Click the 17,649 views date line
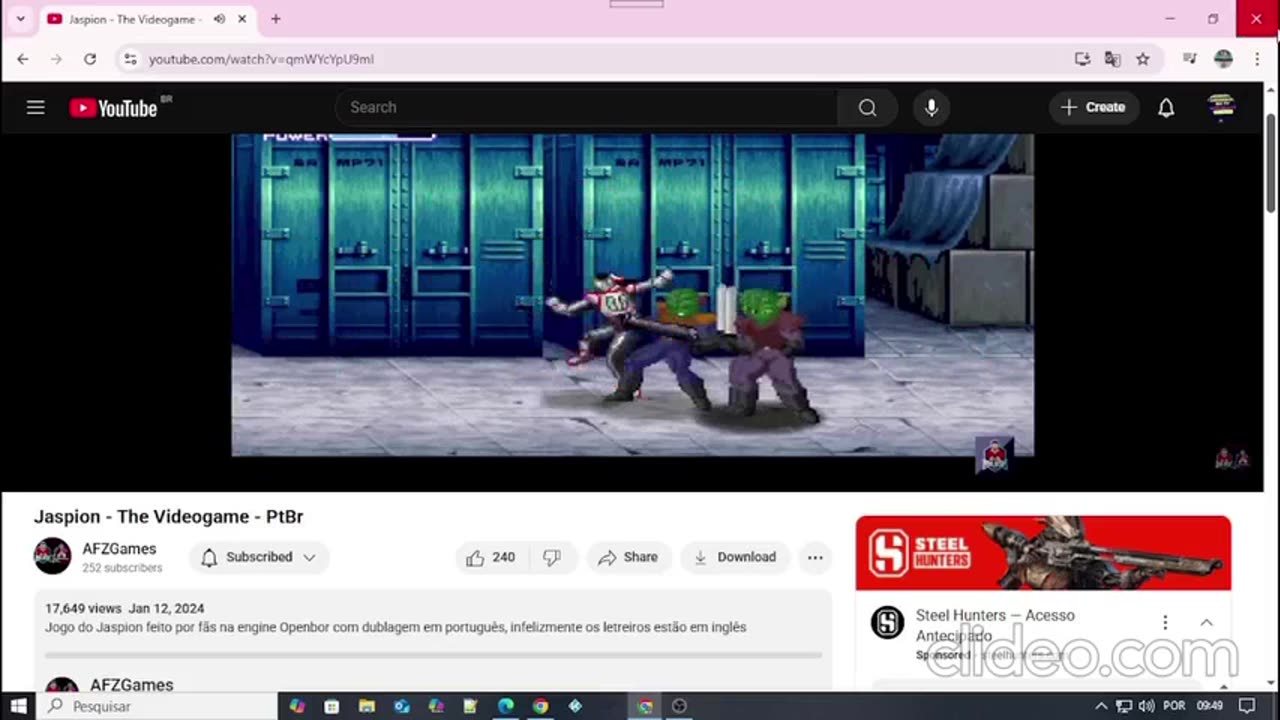Image resolution: width=1280 pixels, height=720 pixels. click(124, 608)
